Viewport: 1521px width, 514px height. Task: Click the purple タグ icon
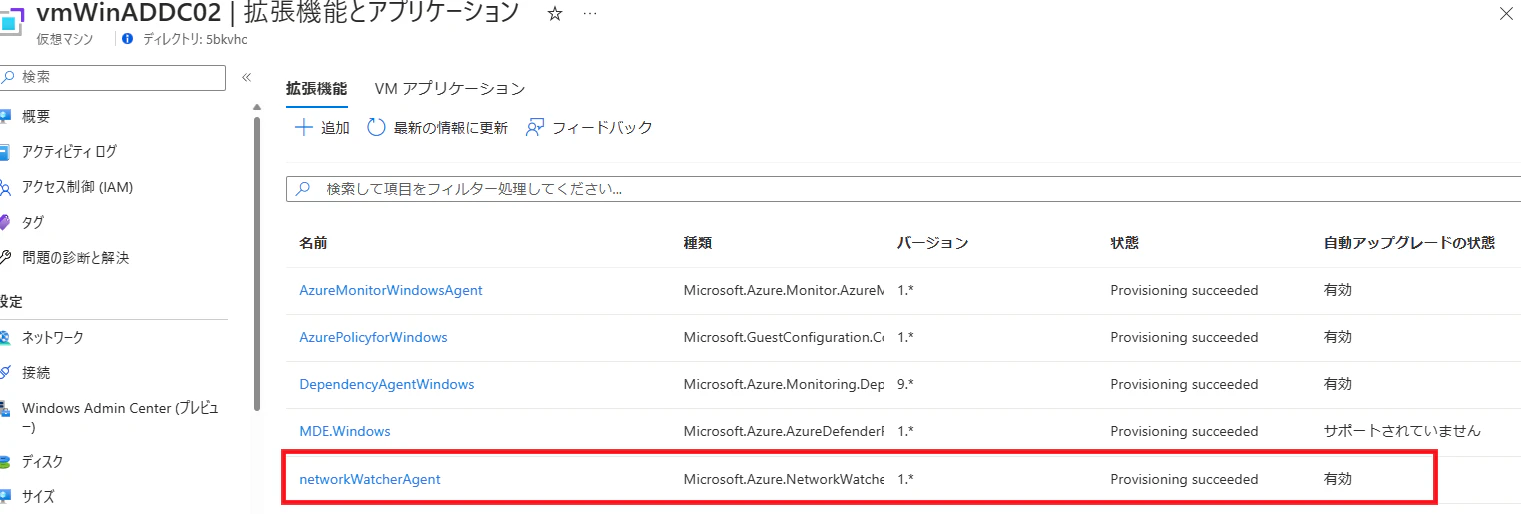pyautogui.click(x=5, y=222)
